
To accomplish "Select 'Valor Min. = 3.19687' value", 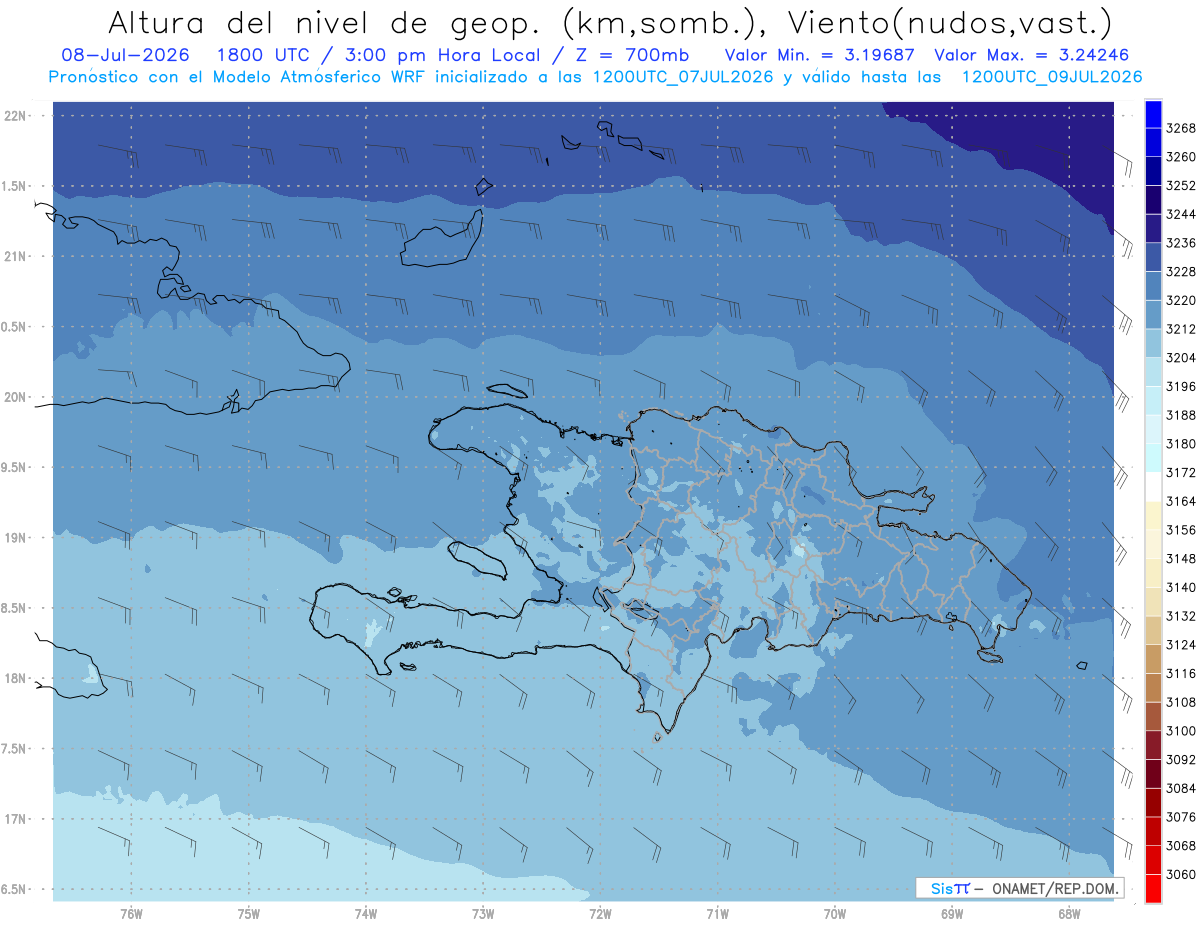I will coord(819,55).
